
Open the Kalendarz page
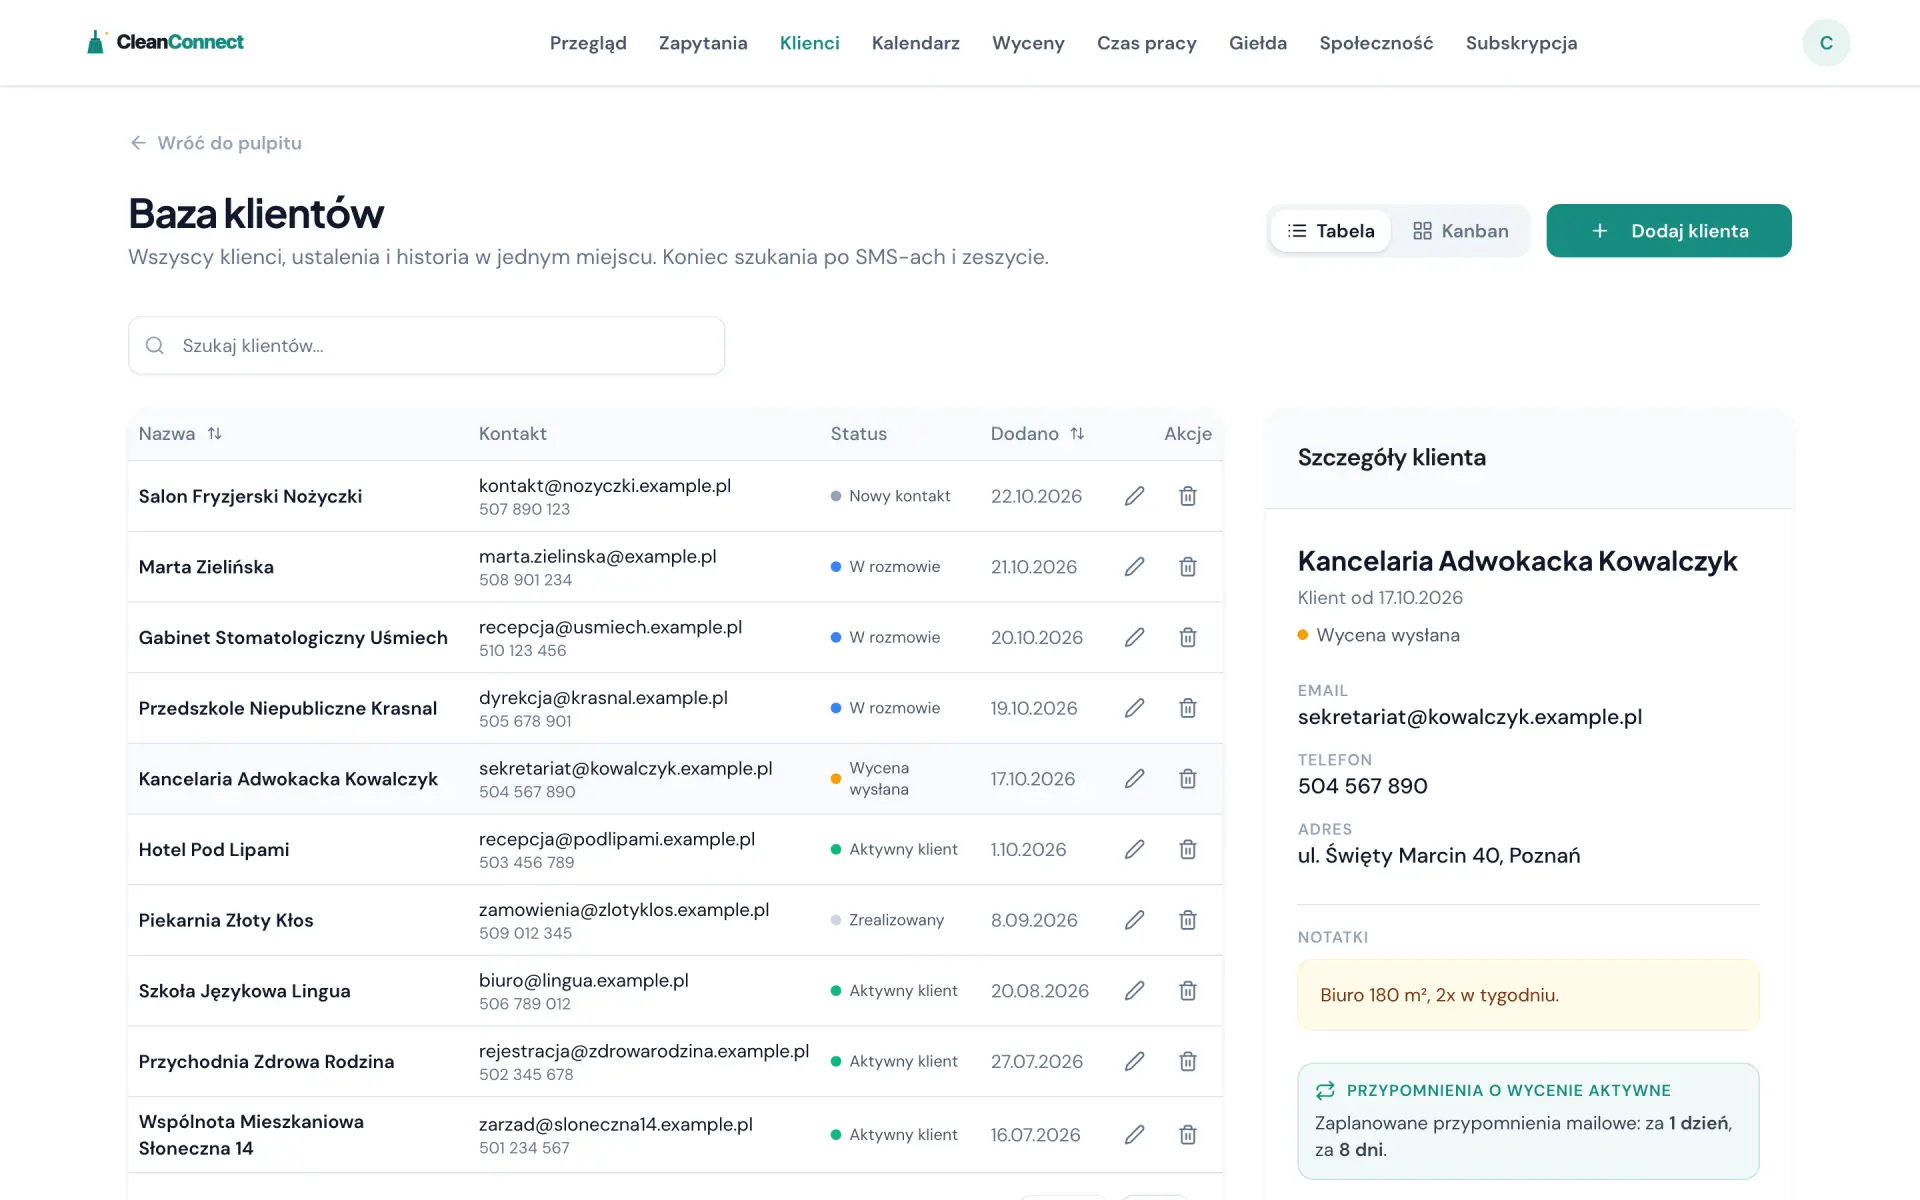point(915,43)
